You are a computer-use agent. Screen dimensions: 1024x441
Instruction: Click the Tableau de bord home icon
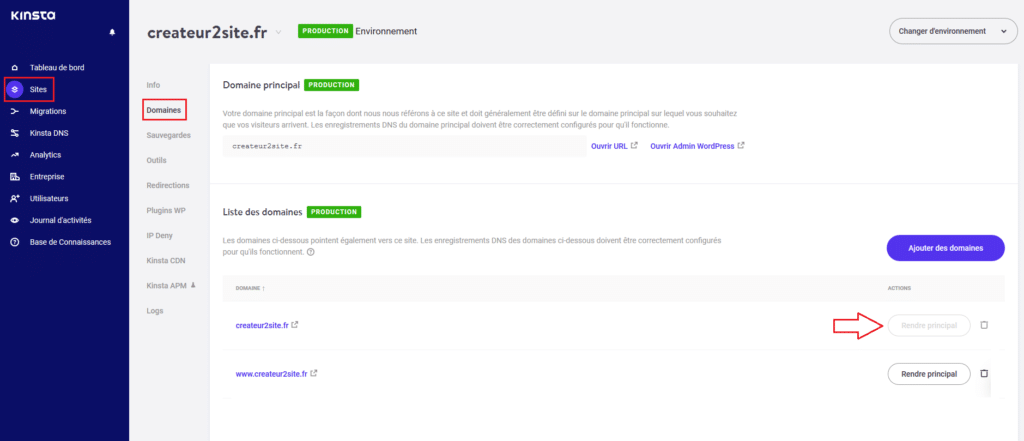(x=14, y=67)
